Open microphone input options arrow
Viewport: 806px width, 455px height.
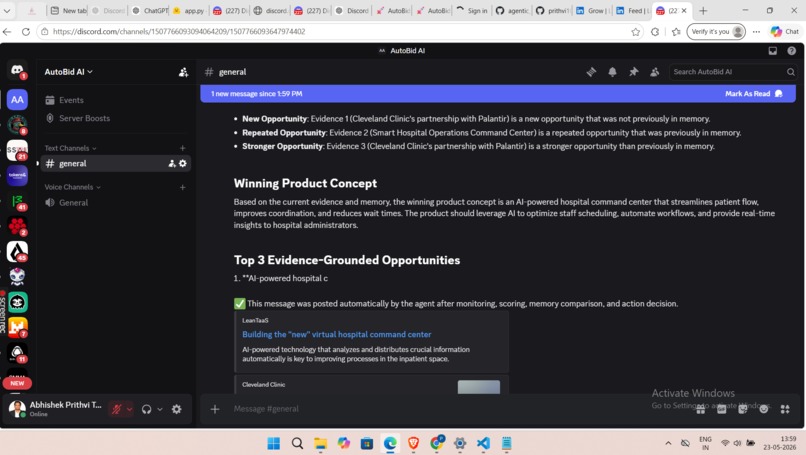pyautogui.click(x=129, y=409)
